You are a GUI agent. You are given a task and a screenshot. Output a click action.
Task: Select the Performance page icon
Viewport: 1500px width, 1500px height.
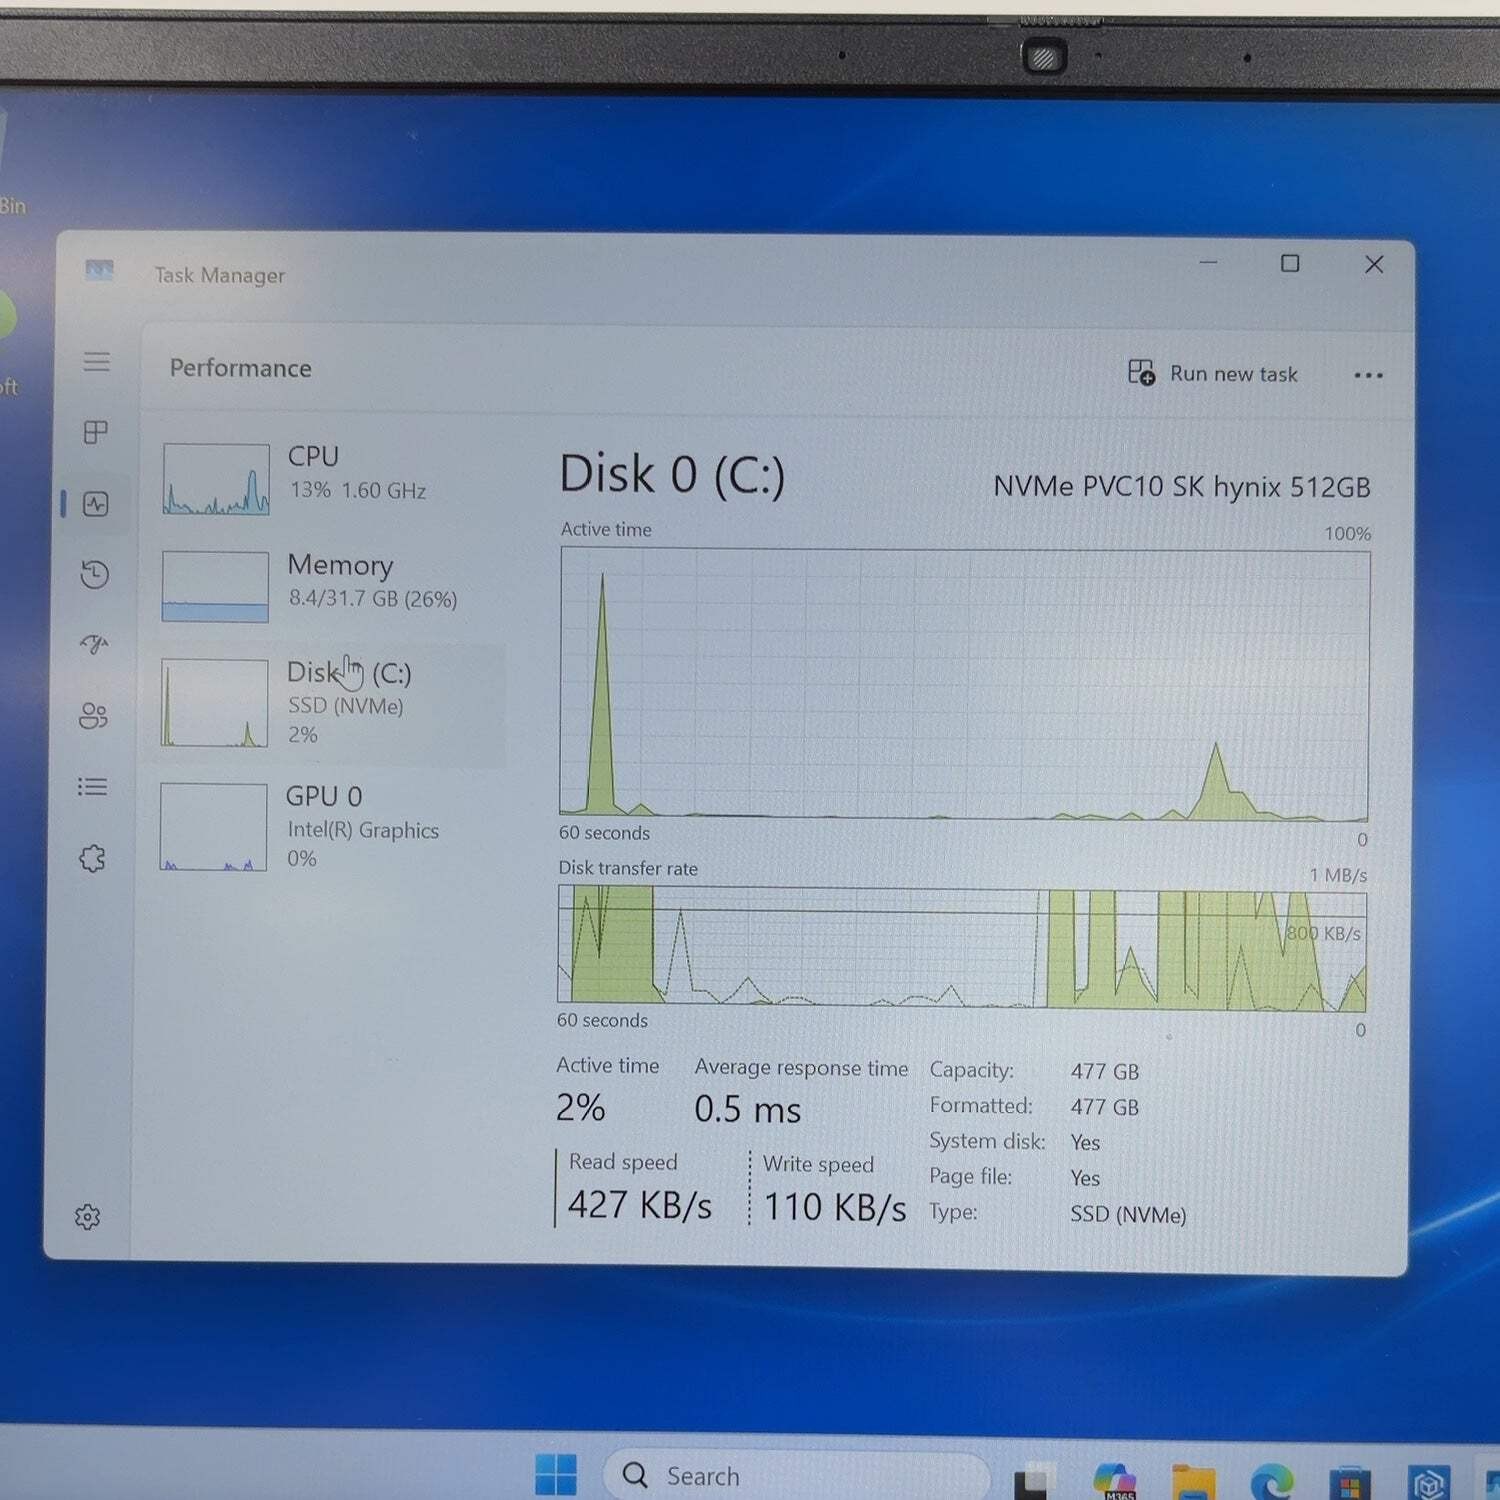(96, 504)
